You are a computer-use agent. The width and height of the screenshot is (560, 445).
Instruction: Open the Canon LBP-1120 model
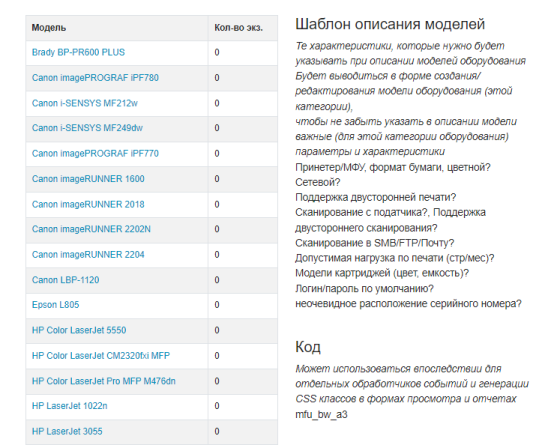pos(65,280)
